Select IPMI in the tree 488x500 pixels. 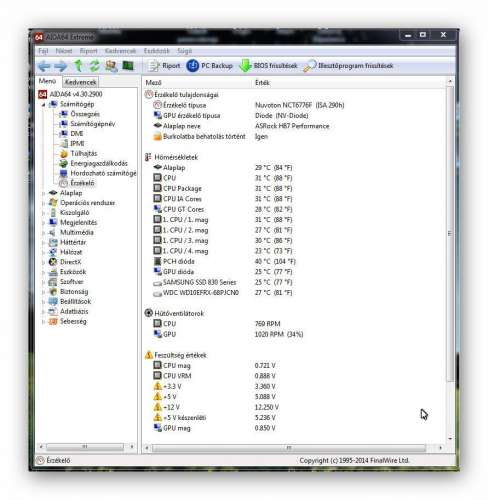point(77,144)
